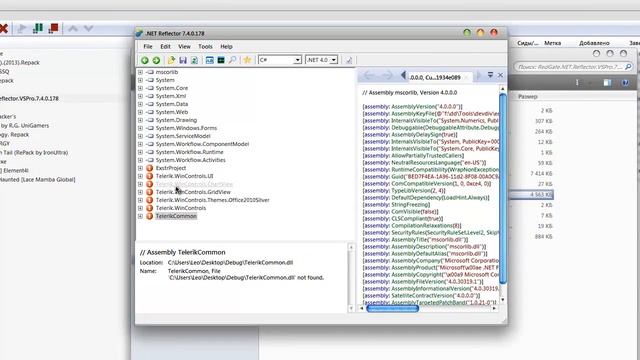Select 'Reflector.VSPro.7.4.0.178' entry in background list
Viewport: 640px width, 360px height.
(x=29, y=98)
